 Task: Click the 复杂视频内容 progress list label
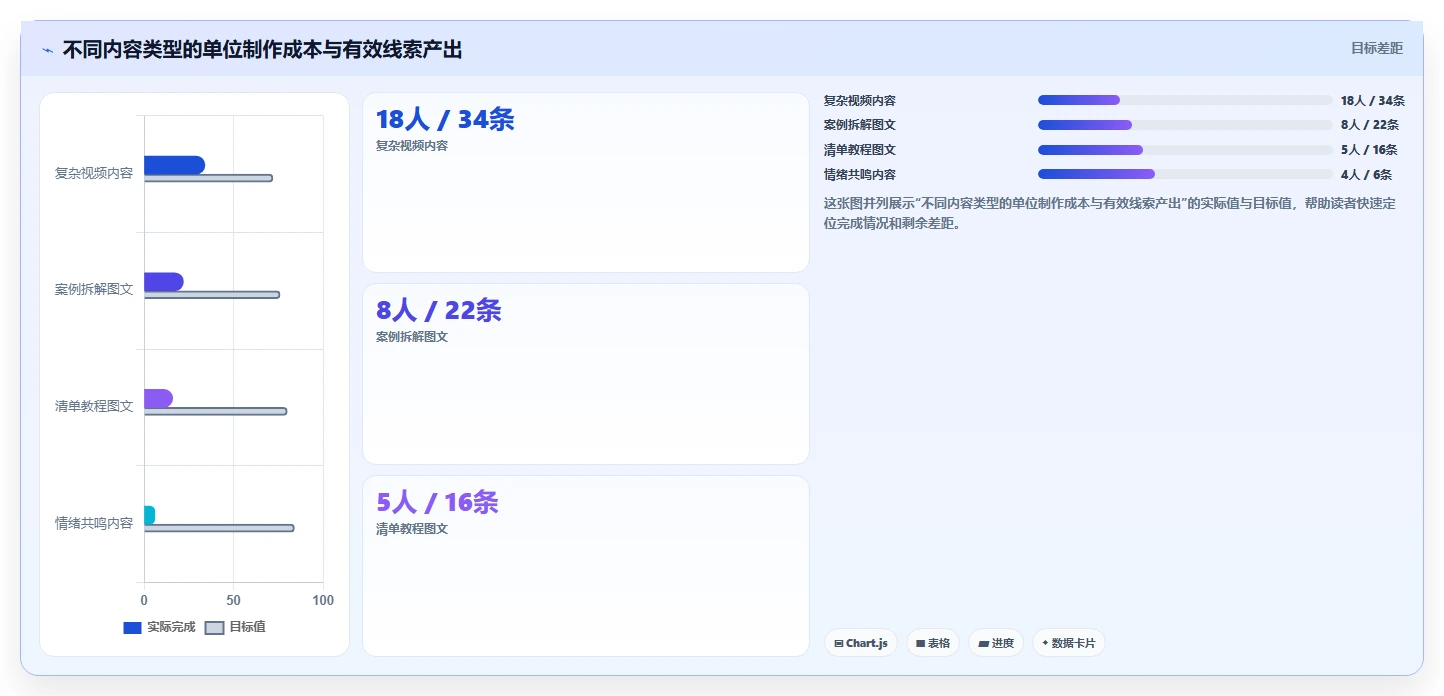[x=860, y=101]
